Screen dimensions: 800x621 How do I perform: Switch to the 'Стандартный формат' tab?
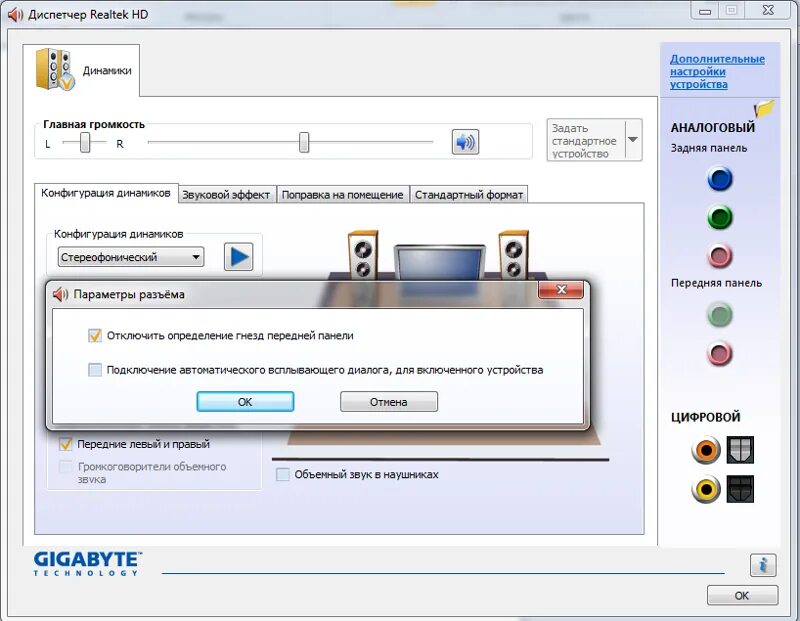click(x=468, y=194)
